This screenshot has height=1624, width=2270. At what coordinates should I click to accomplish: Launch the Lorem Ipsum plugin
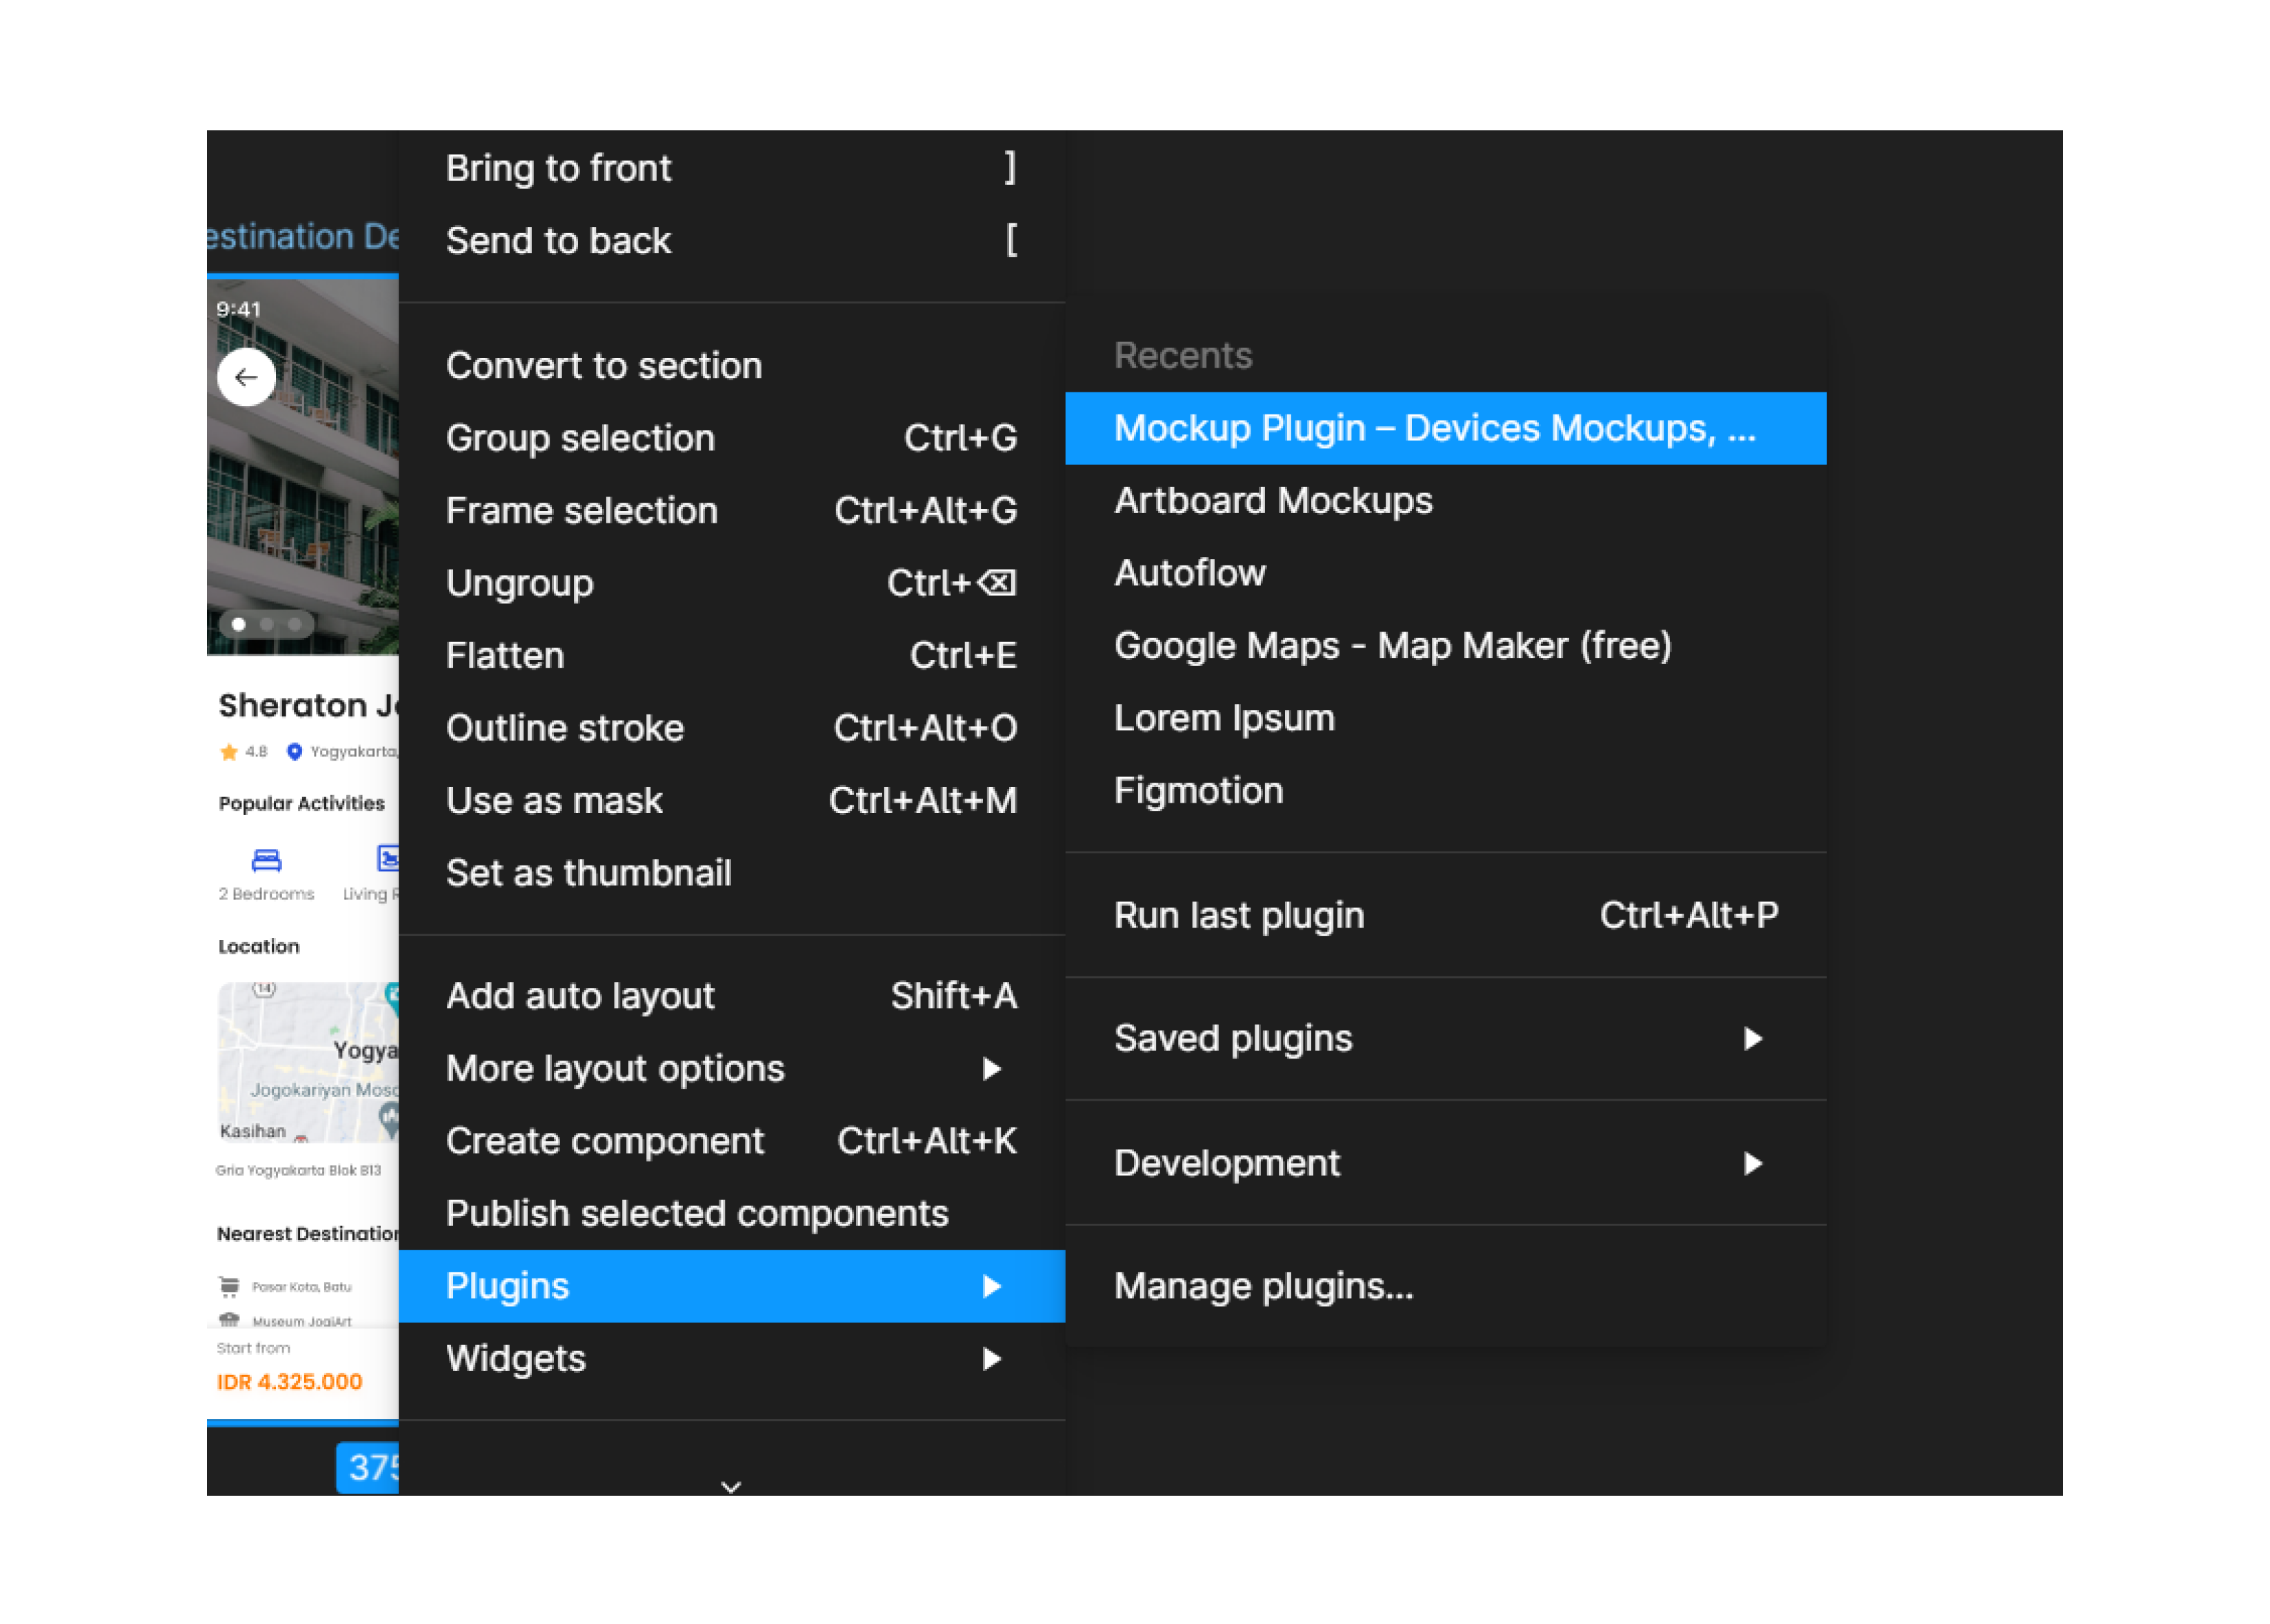coord(1445,718)
